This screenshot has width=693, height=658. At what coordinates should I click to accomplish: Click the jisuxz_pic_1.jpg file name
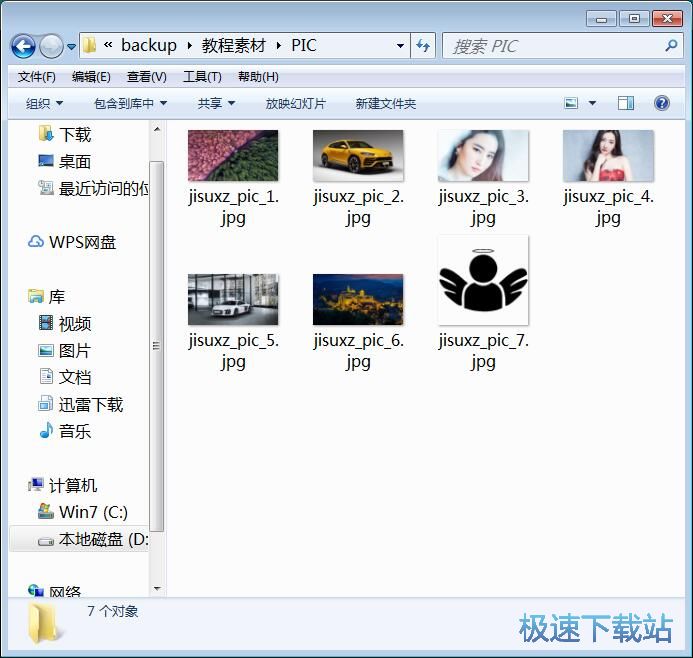point(233,207)
